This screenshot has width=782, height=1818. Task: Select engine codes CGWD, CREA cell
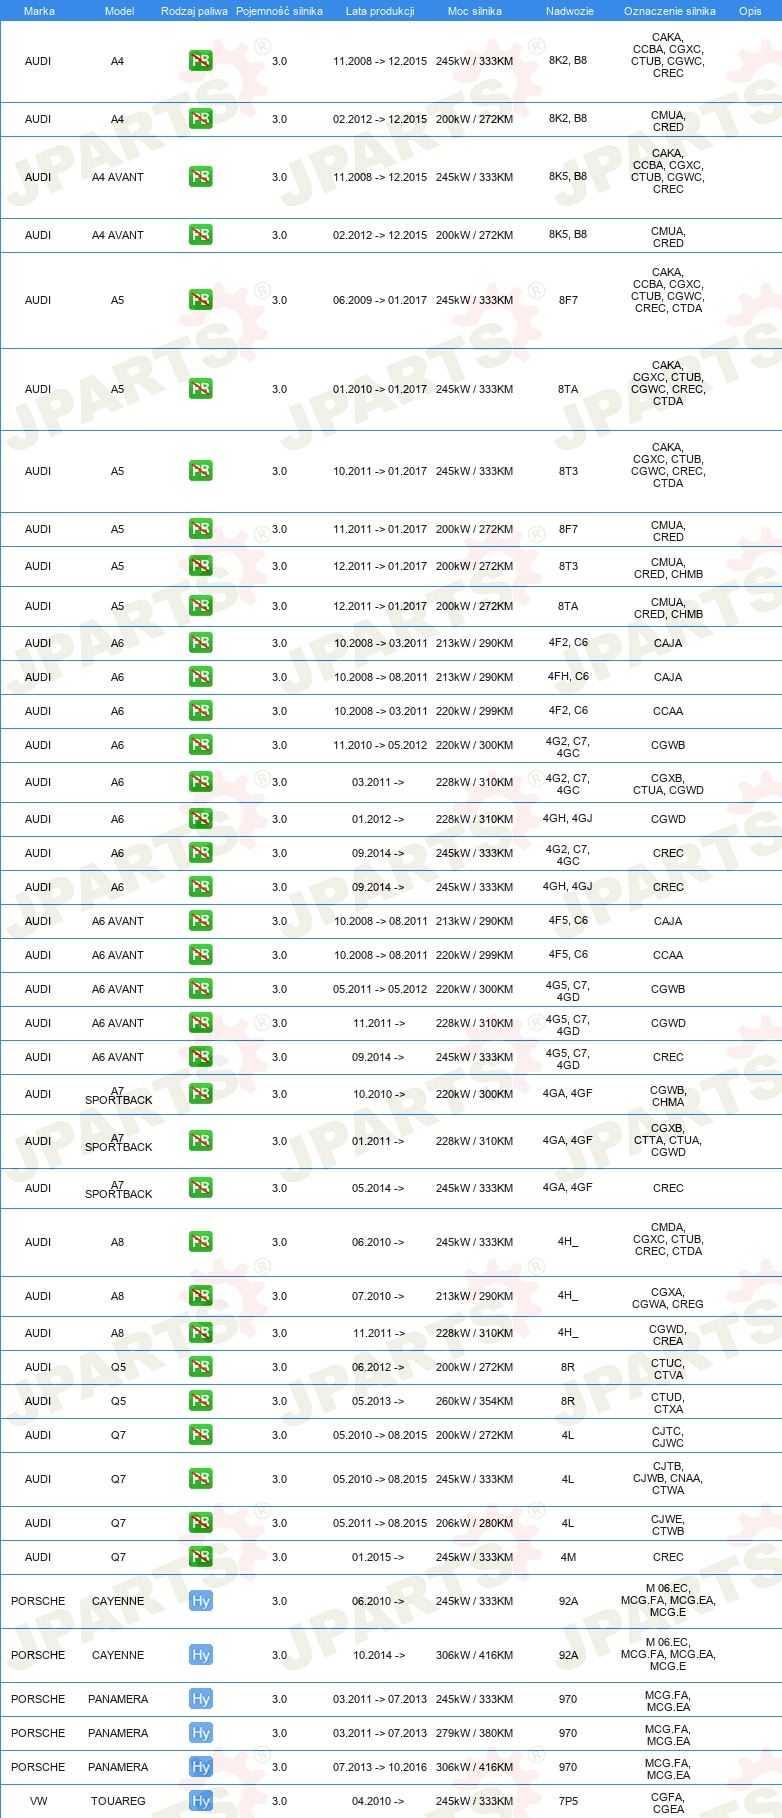coord(668,1334)
